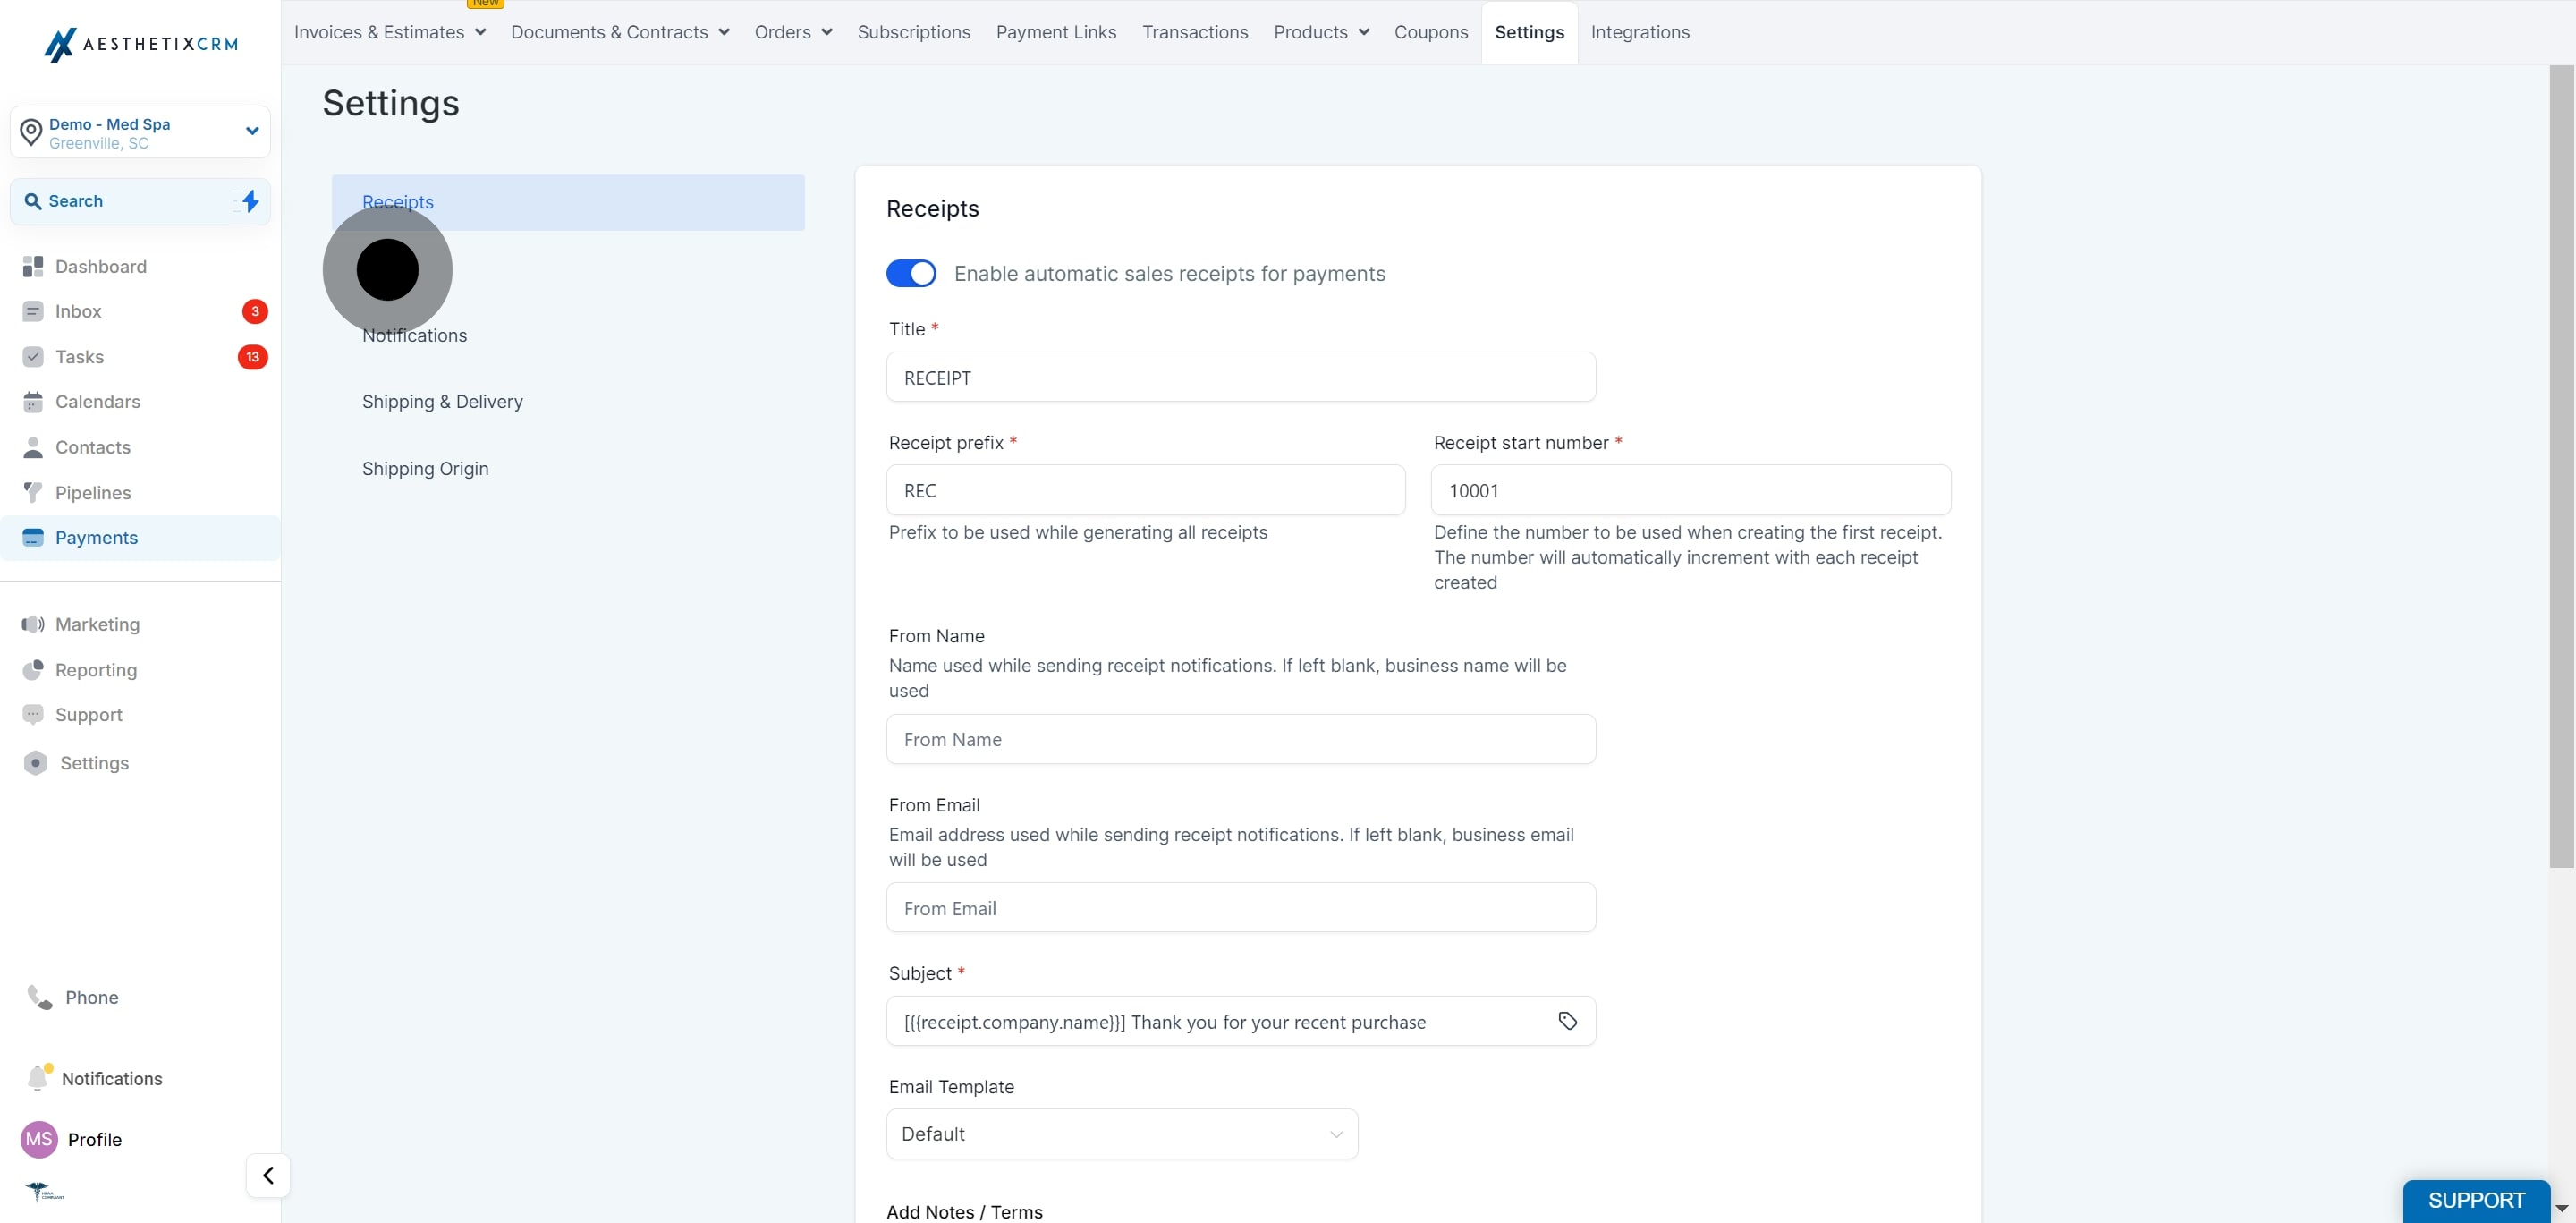
Task: Expand the Invoices & Estimates menu
Action: pos(390,32)
